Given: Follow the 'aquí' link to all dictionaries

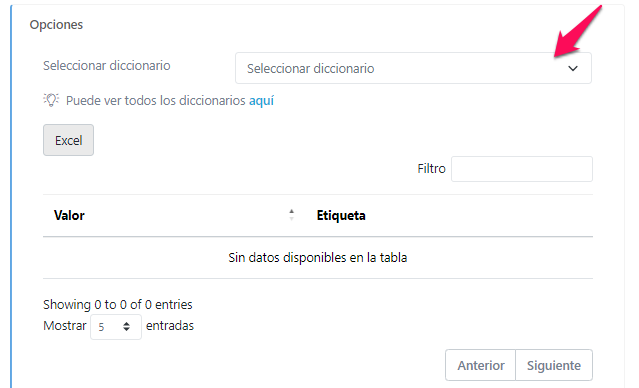Looking at the screenshot, I should tap(262, 100).
